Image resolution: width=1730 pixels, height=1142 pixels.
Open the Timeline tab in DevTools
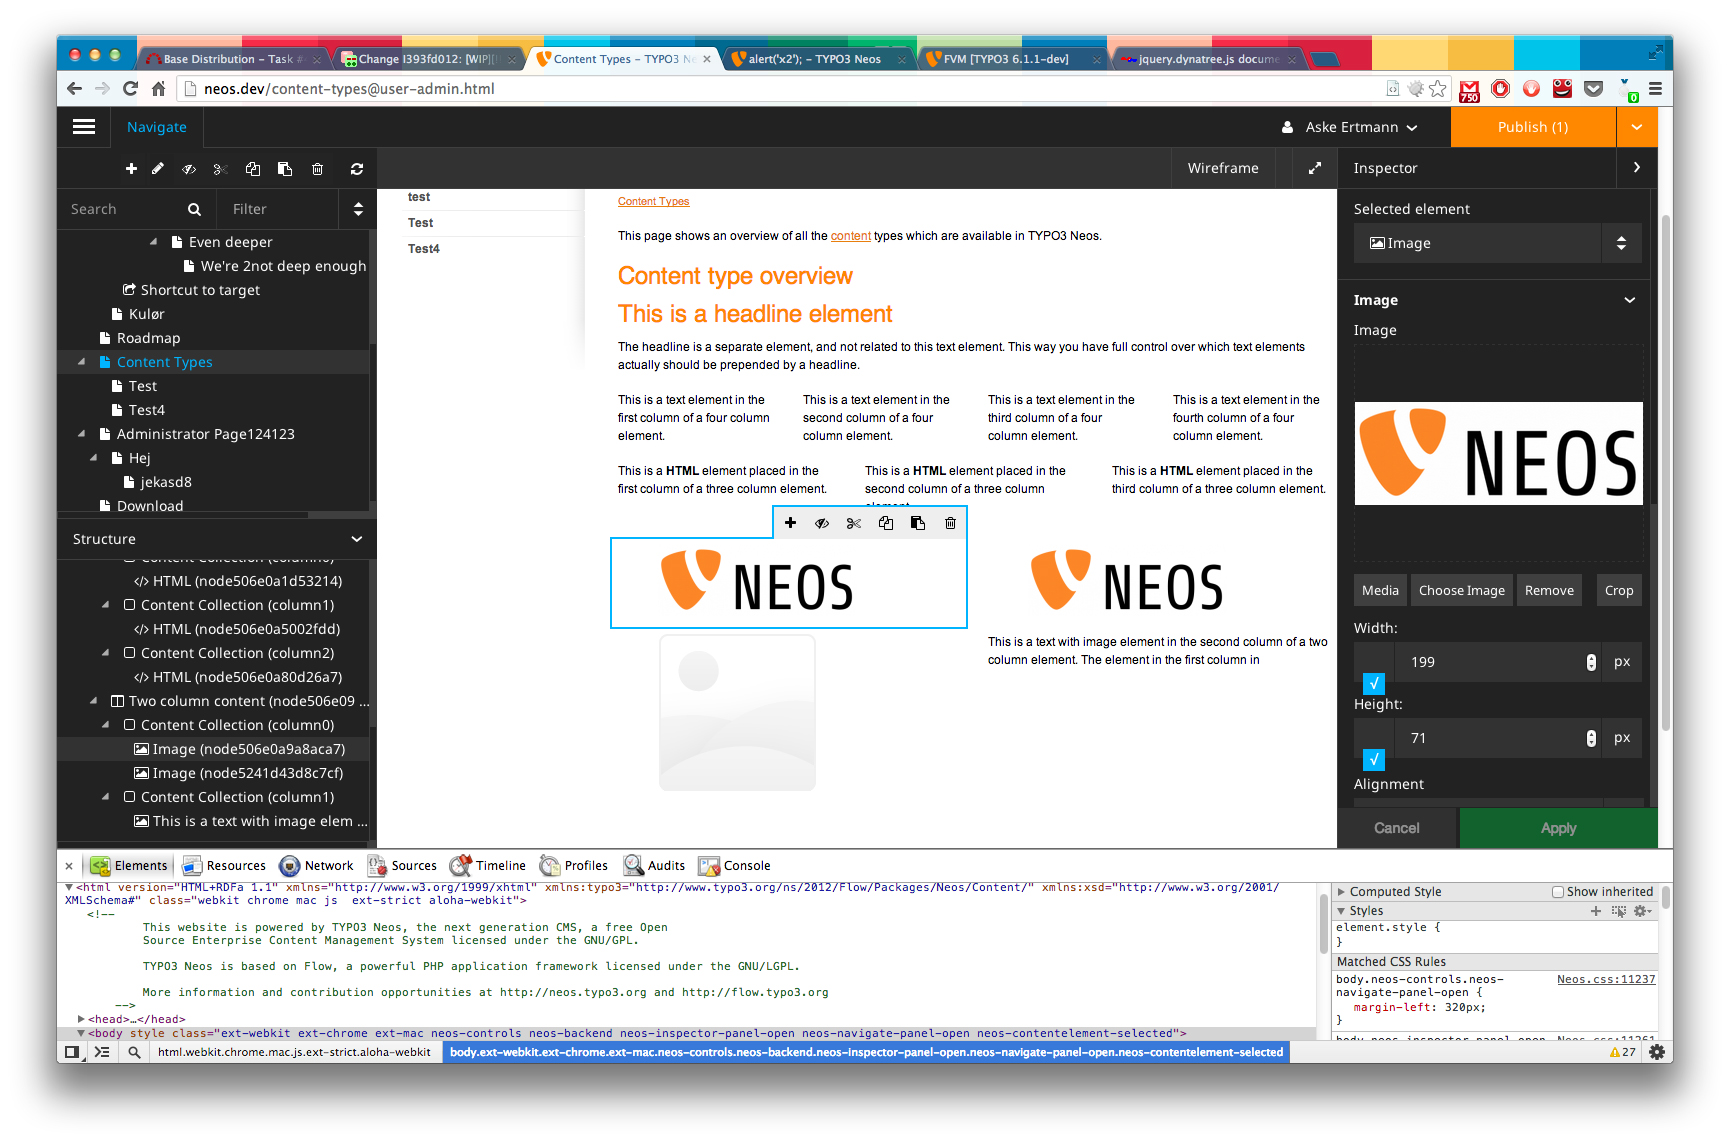click(488, 866)
